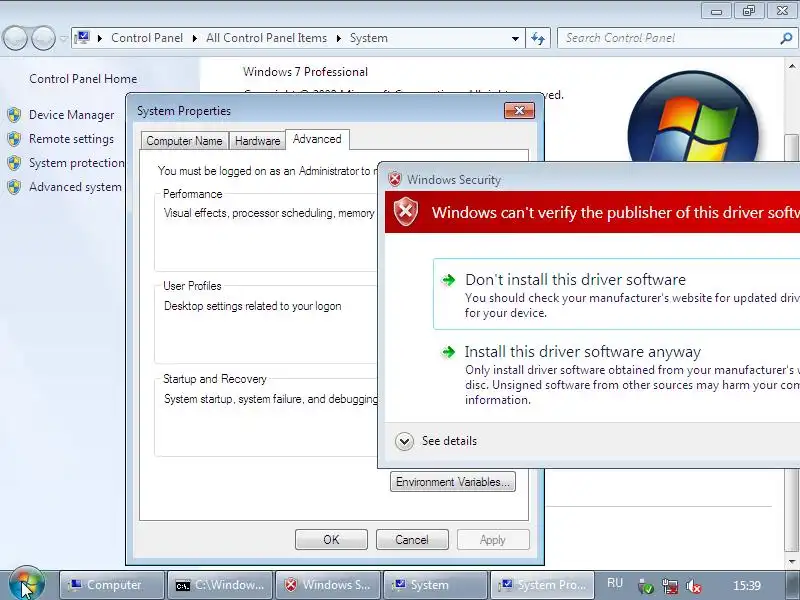The height and width of the screenshot is (600, 800).
Task: Restore down the System Control Panel window
Action: point(748,11)
